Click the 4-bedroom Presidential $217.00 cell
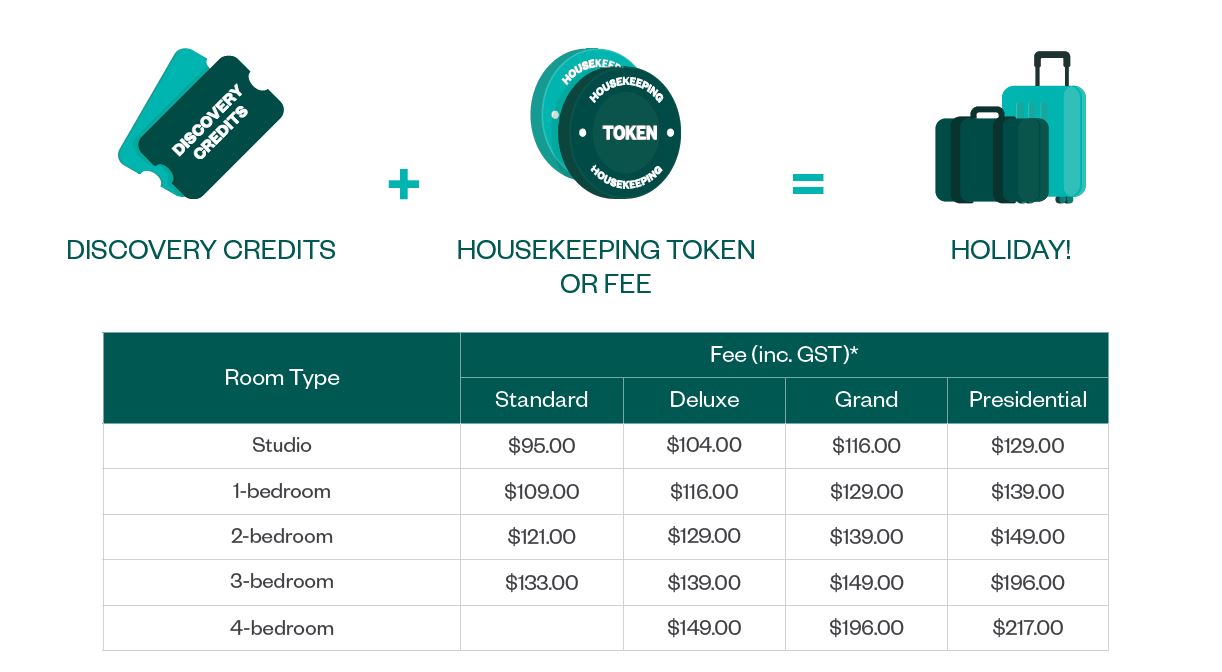Image resolution: width=1222 pixels, height=672 pixels. [1027, 628]
